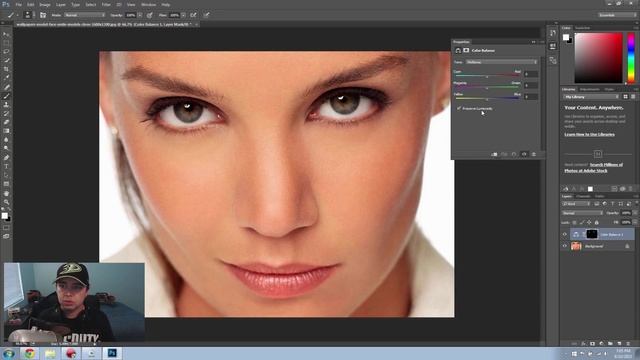This screenshot has height=360, width=640.
Task: Select the Crop tool
Action: (x=6, y=69)
